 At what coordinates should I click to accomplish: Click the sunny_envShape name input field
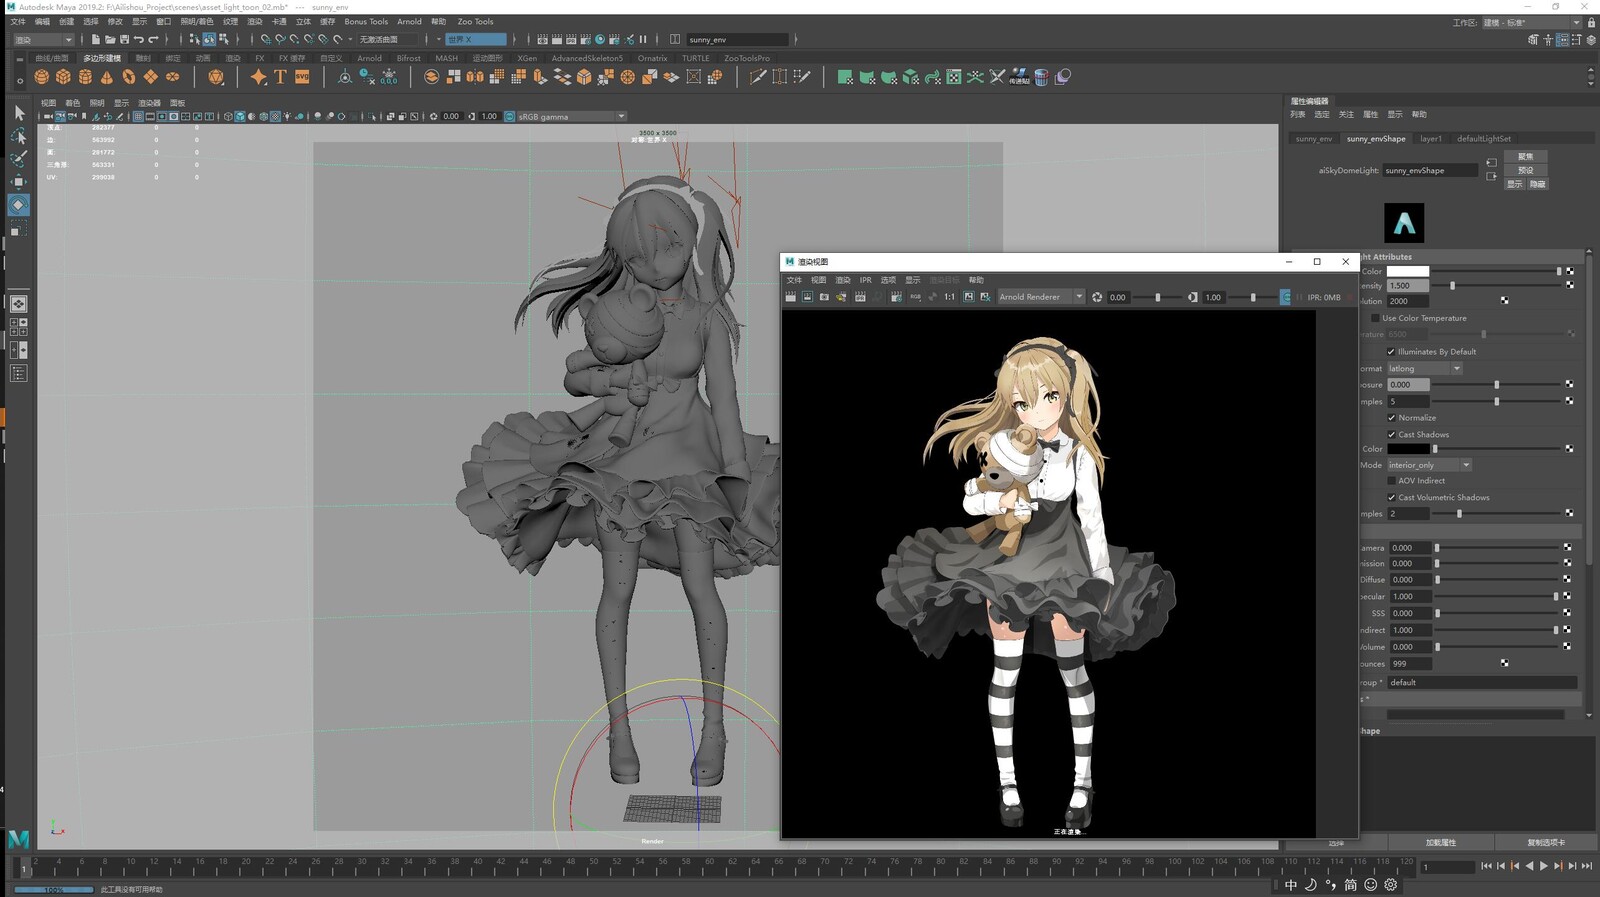coord(1430,171)
